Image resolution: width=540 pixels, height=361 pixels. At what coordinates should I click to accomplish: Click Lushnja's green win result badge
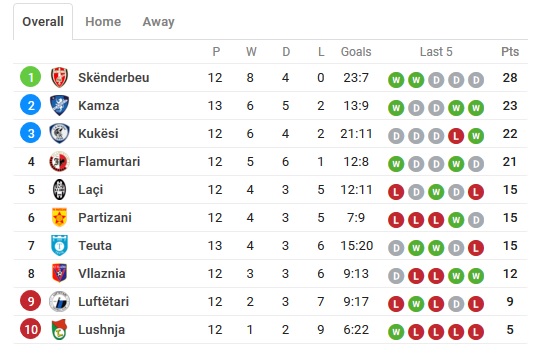[x=396, y=332]
